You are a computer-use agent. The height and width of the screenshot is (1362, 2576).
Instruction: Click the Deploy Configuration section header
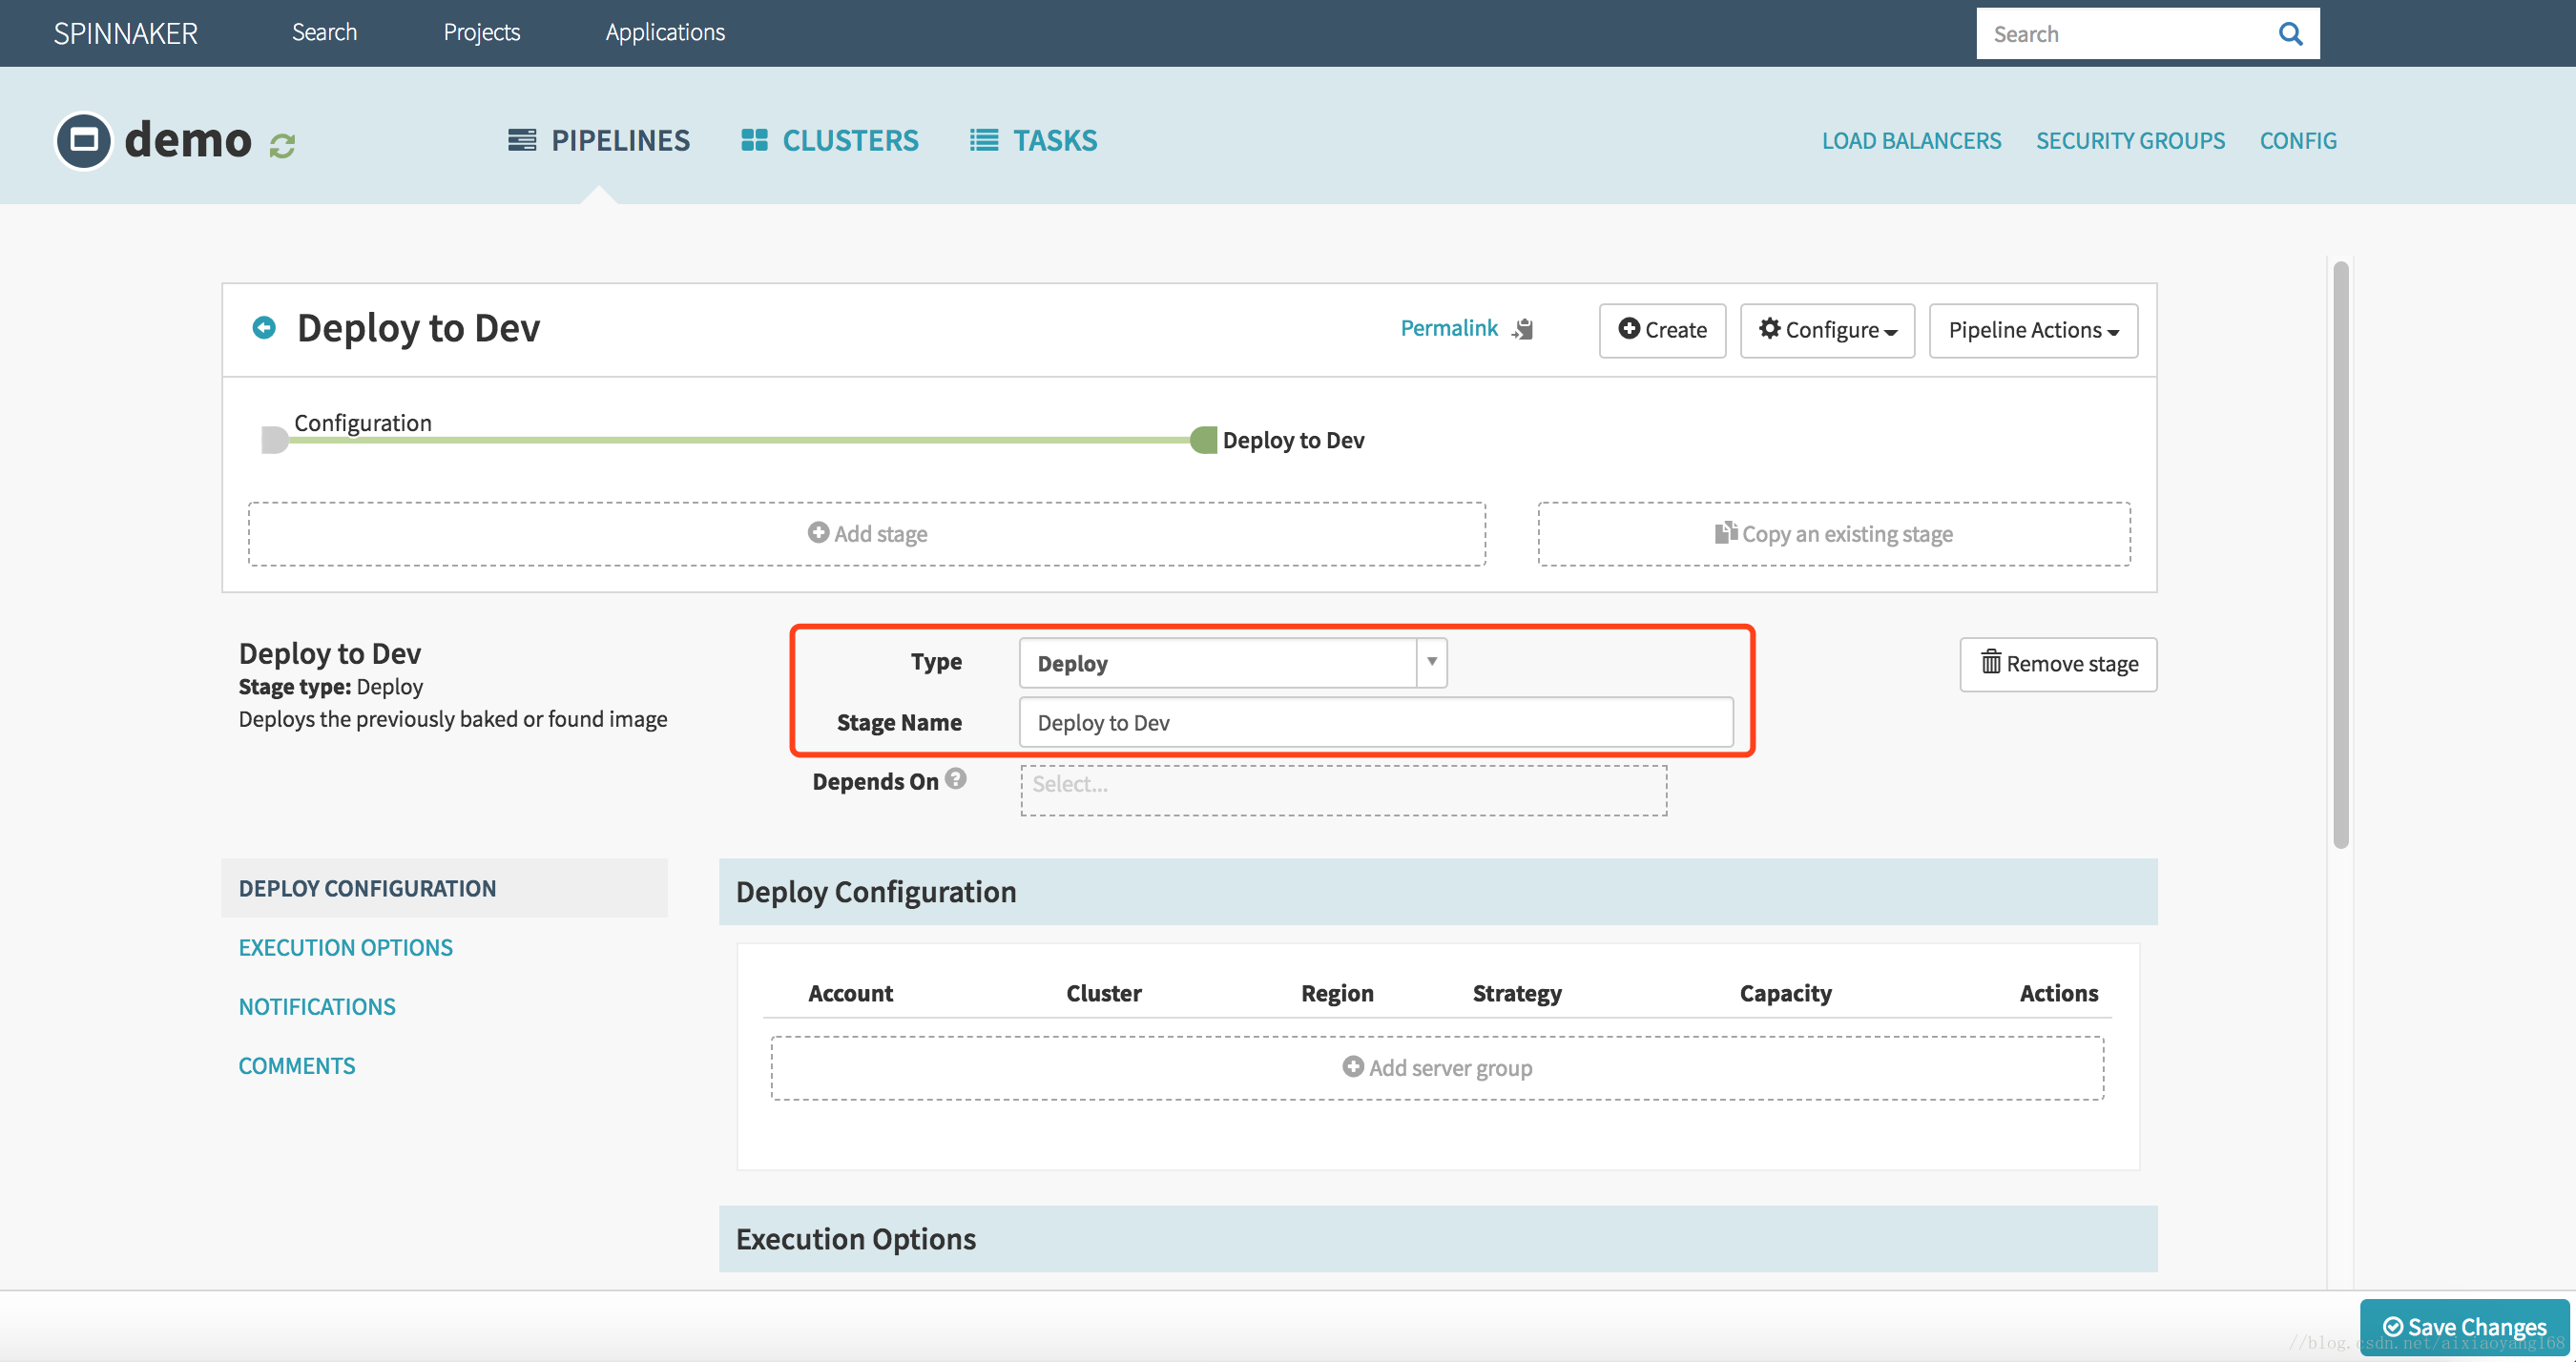coord(1438,892)
